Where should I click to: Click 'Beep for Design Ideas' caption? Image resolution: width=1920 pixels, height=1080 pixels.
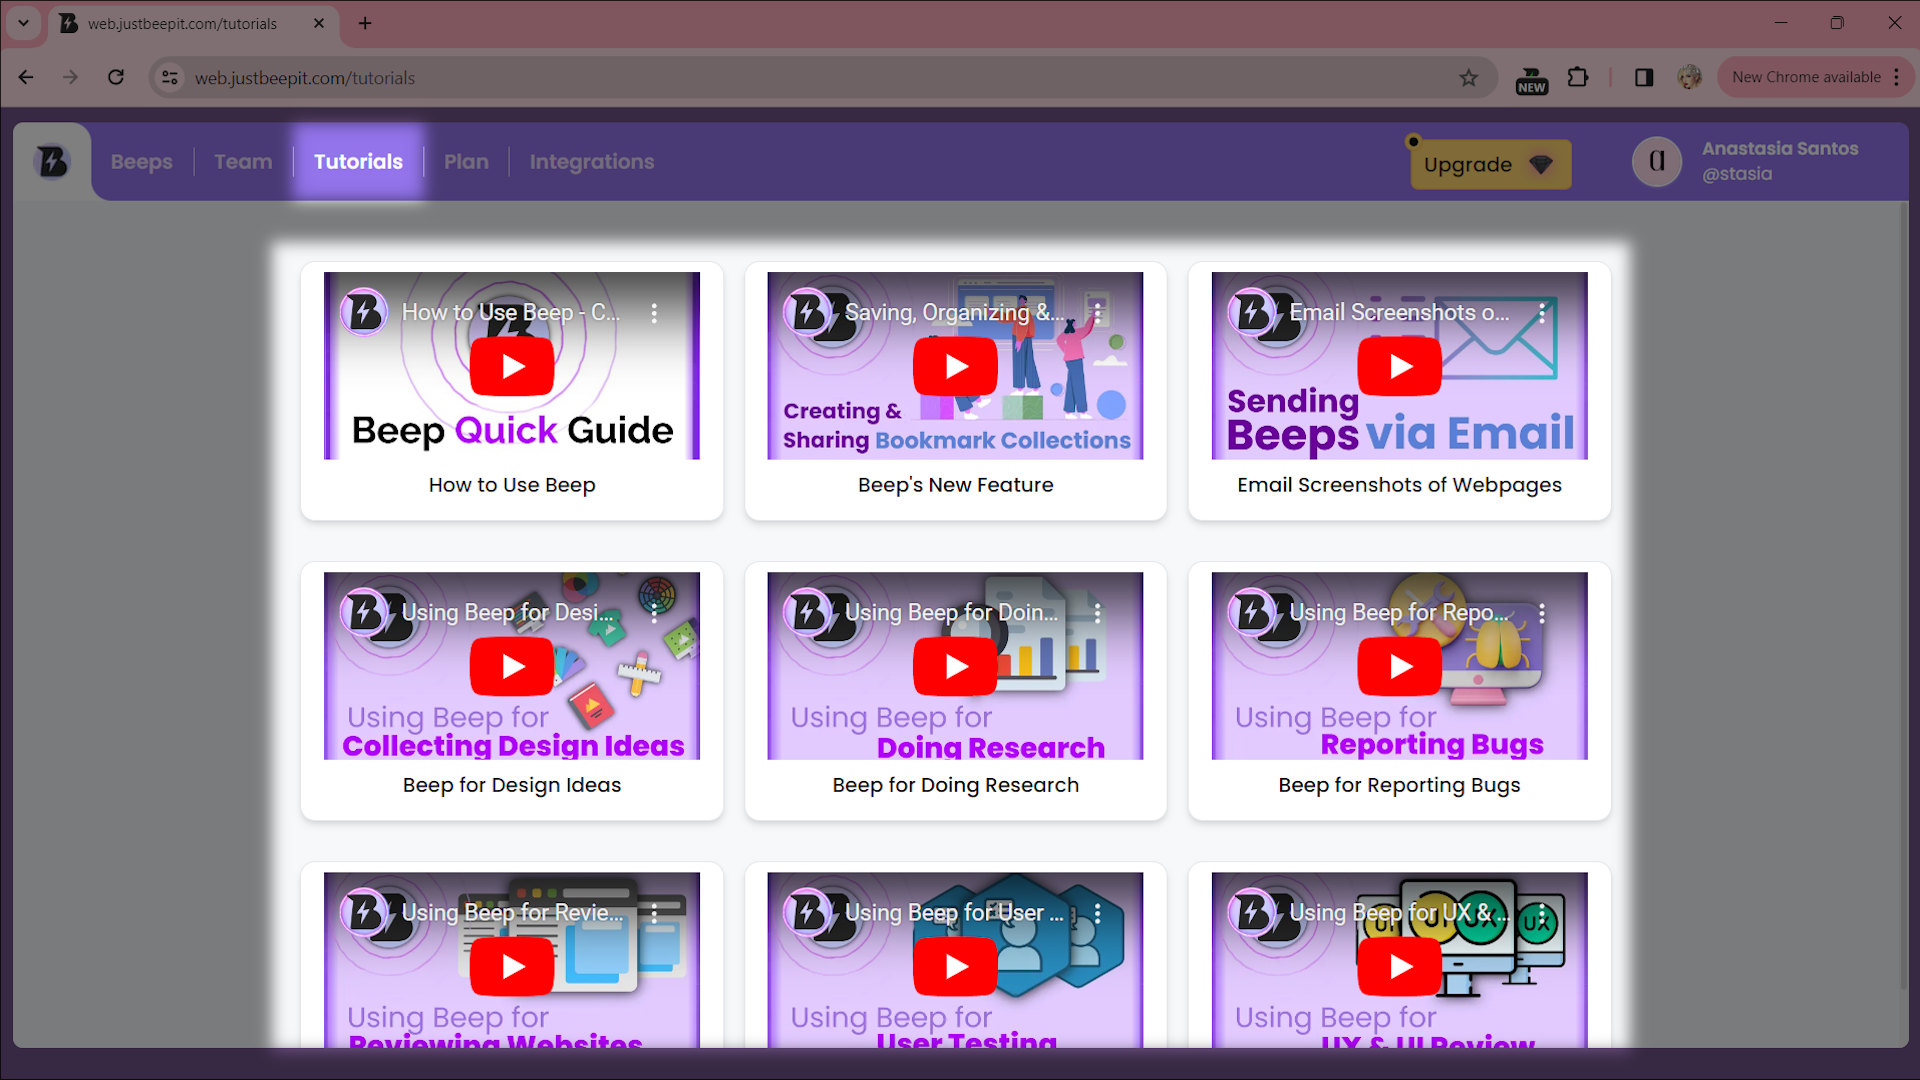tap(512, 785)
